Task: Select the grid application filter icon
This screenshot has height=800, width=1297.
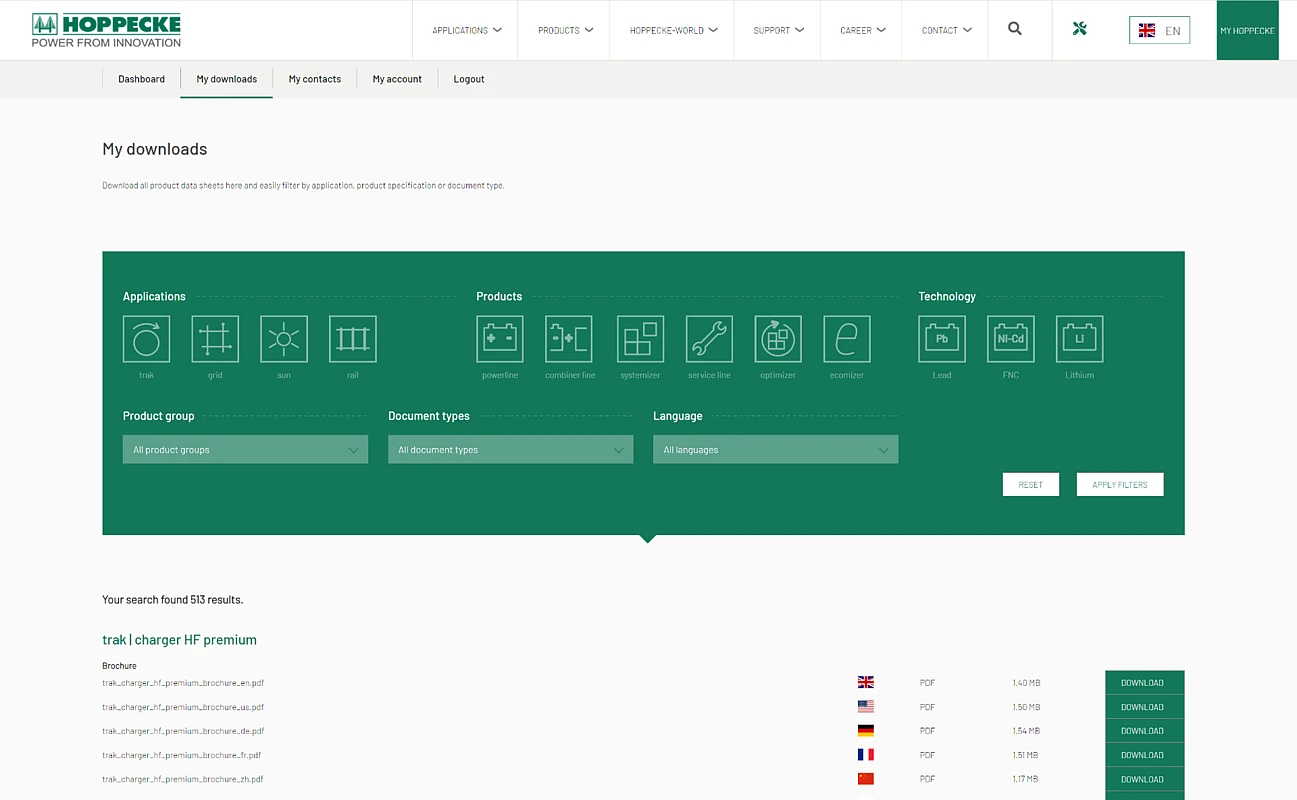Action: 215,339
